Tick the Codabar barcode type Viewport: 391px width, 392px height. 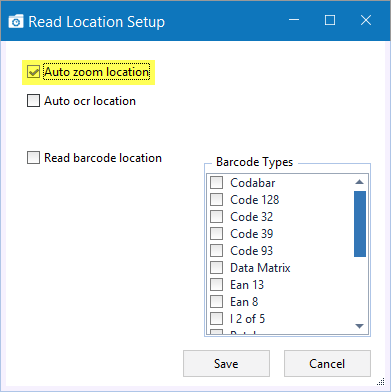pos(216,183)
